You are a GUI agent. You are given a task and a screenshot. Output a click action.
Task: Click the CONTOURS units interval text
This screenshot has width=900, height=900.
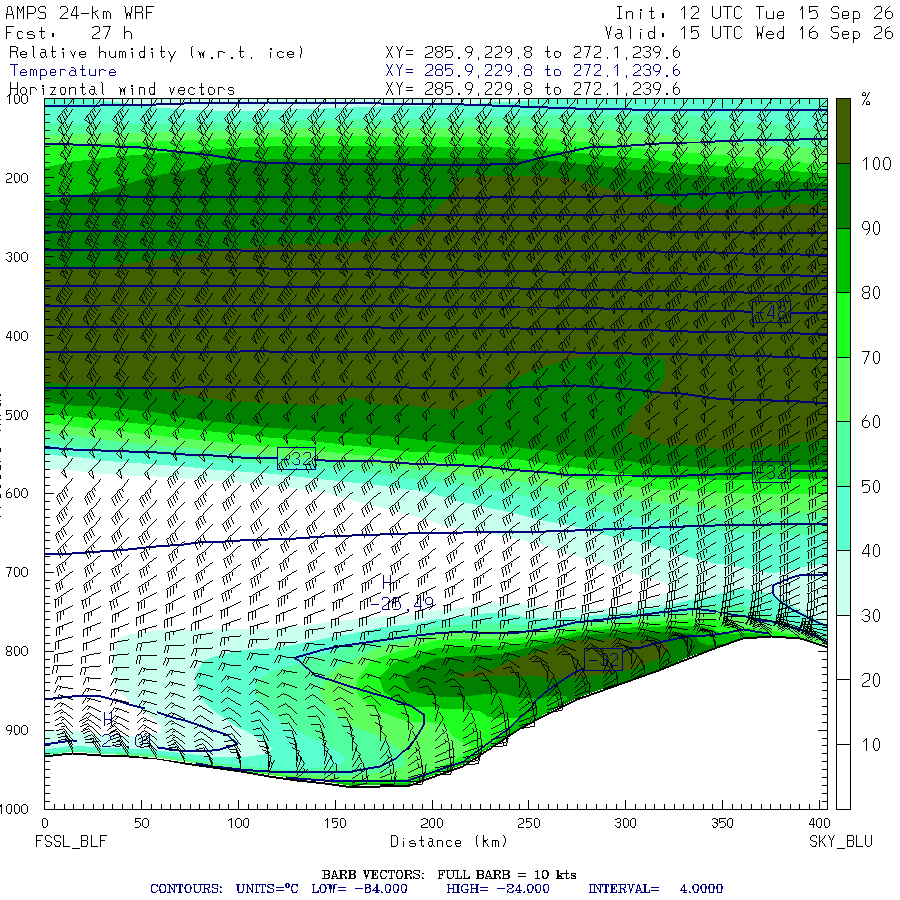click(x=436, y=889)
